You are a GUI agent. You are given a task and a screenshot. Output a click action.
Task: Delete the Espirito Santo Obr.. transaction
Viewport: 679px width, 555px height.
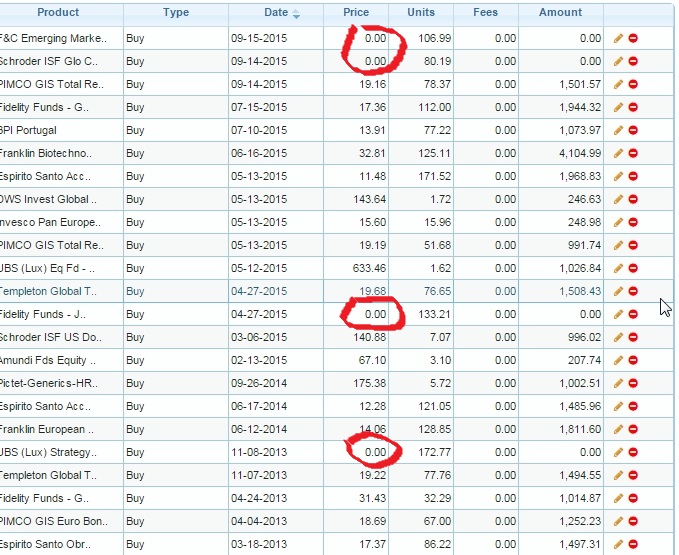tap(634, 544)
